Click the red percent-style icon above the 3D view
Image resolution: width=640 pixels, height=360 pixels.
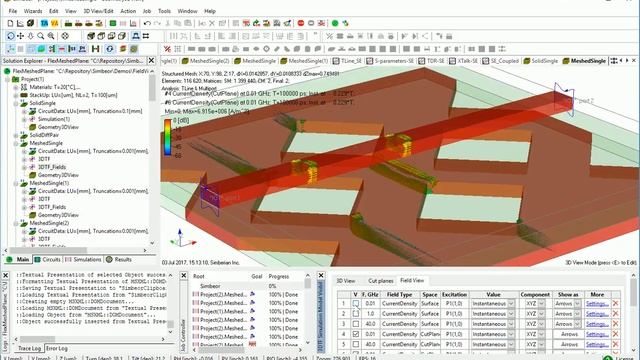pos(167,49)
